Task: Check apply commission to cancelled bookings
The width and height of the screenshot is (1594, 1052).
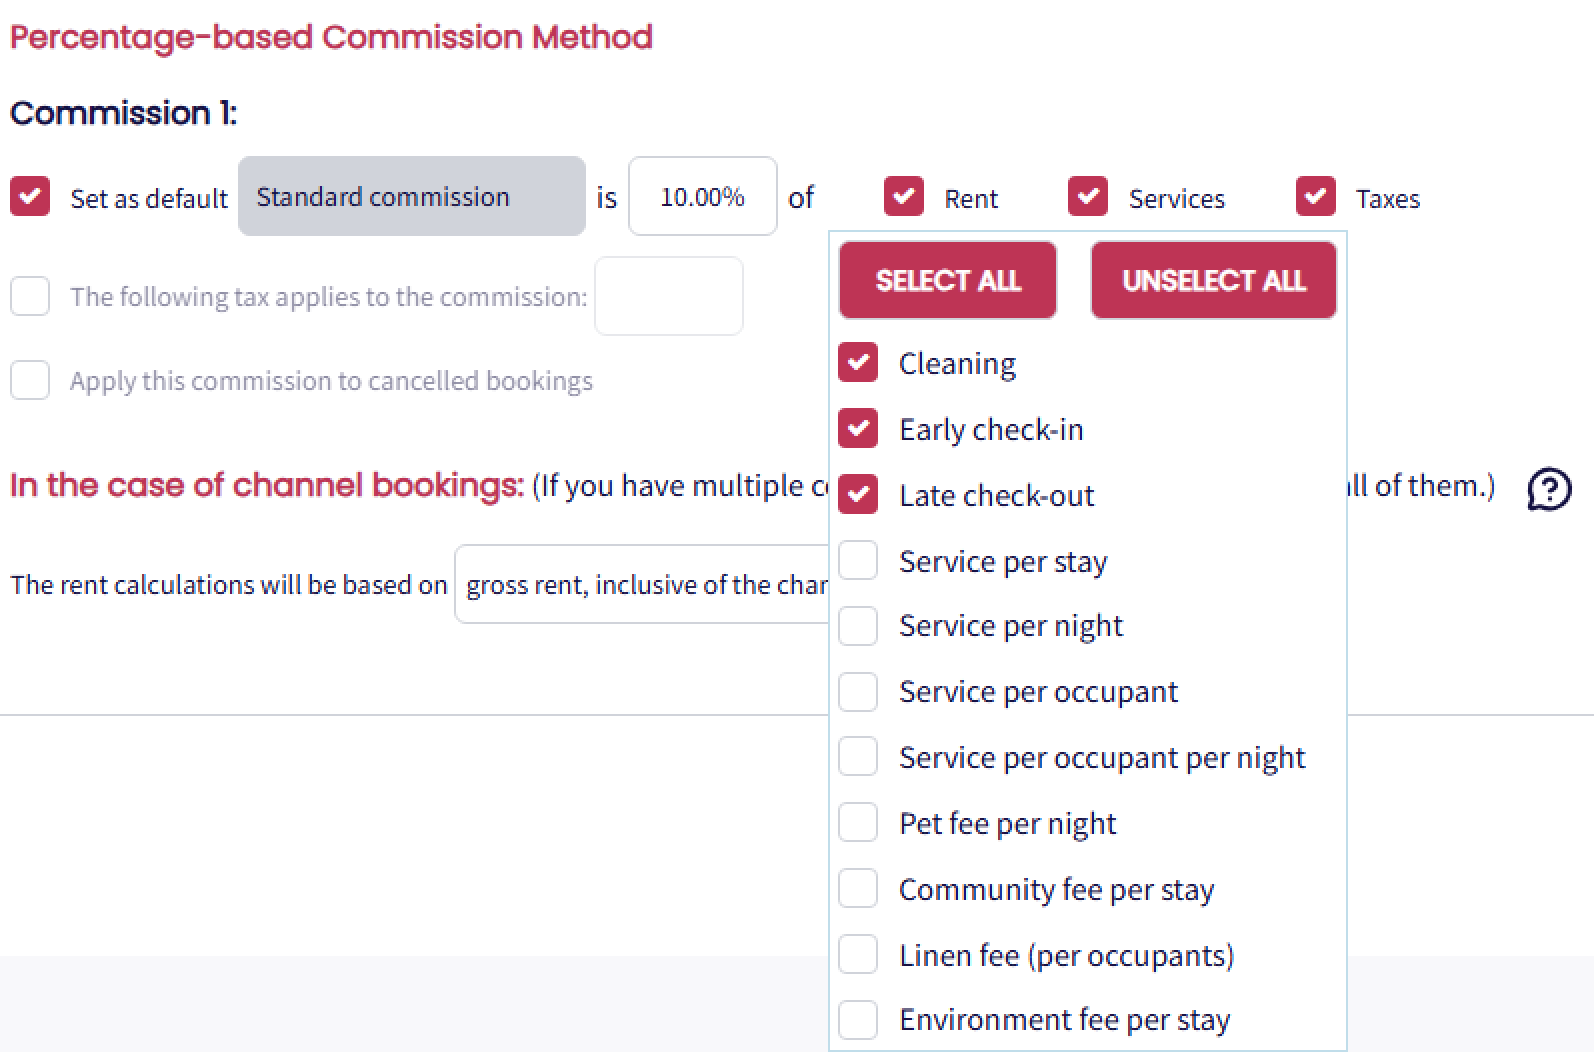Action: pos(30,381)
